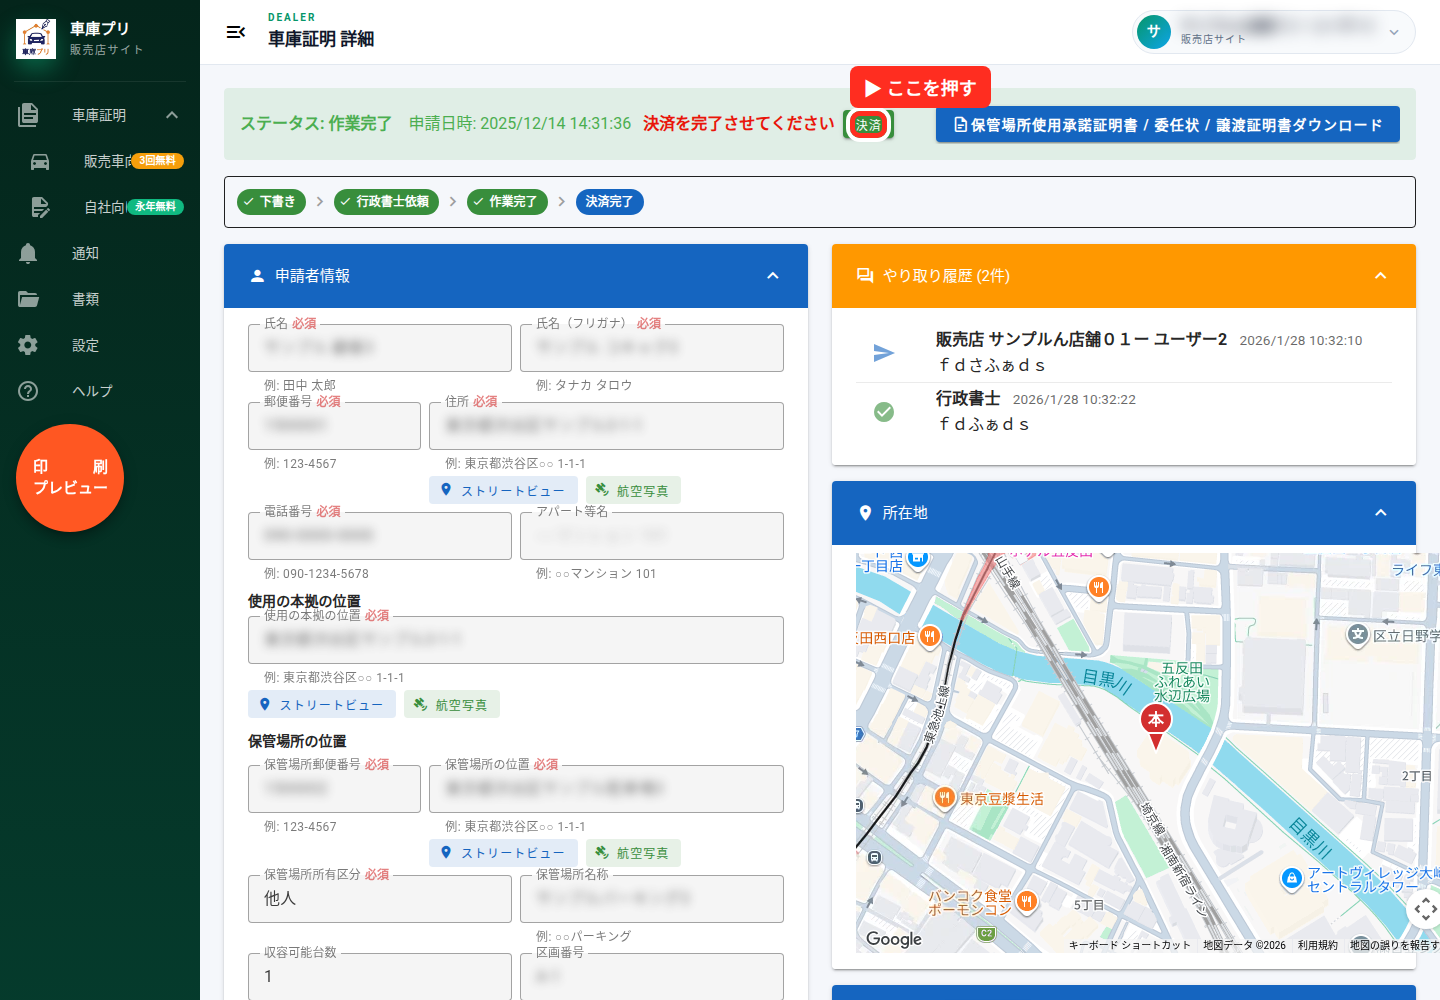Click the 区画番号 input field

click(x=652, y=977)
